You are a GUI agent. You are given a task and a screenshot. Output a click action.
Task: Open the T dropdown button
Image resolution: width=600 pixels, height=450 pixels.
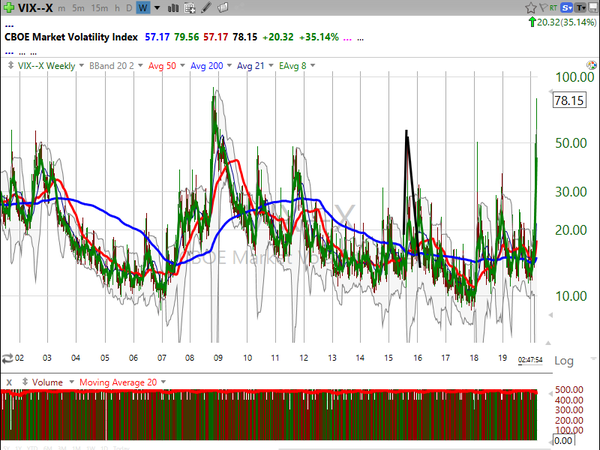[x=580, y=8]
